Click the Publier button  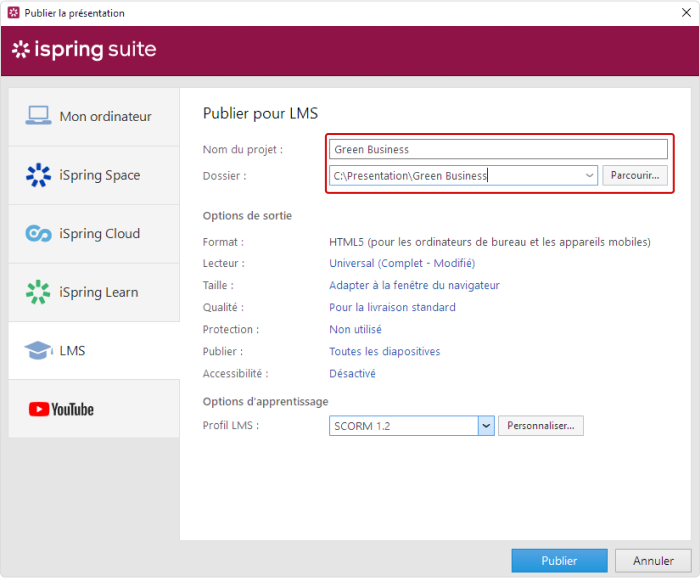(559, 561)
